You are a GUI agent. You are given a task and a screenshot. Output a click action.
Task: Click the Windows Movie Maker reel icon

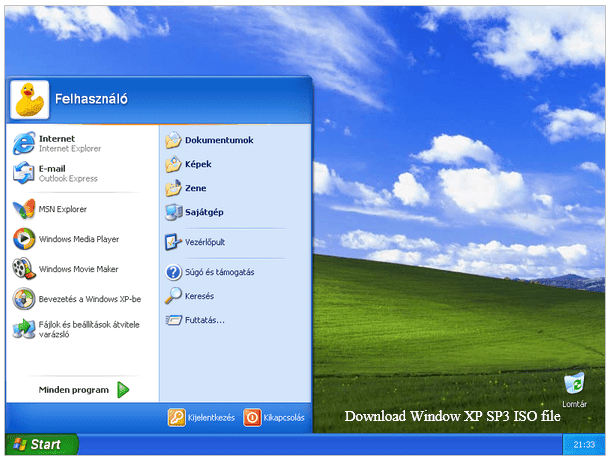coord(24,269)
